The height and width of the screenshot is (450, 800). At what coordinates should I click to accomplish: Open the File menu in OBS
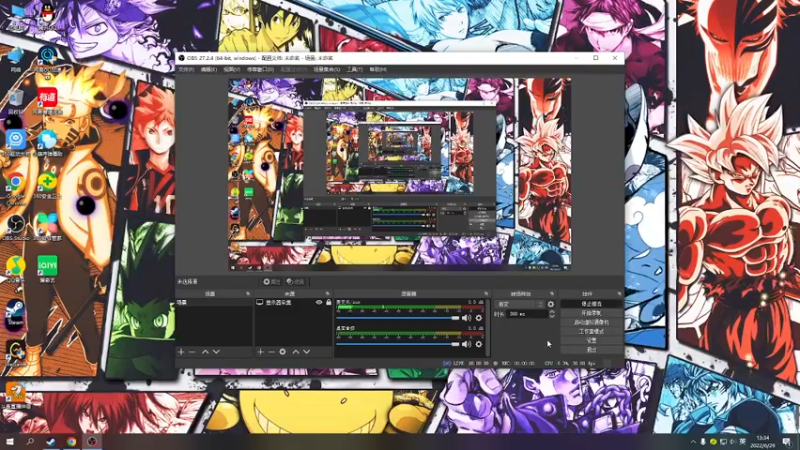[x=186, y=69]
